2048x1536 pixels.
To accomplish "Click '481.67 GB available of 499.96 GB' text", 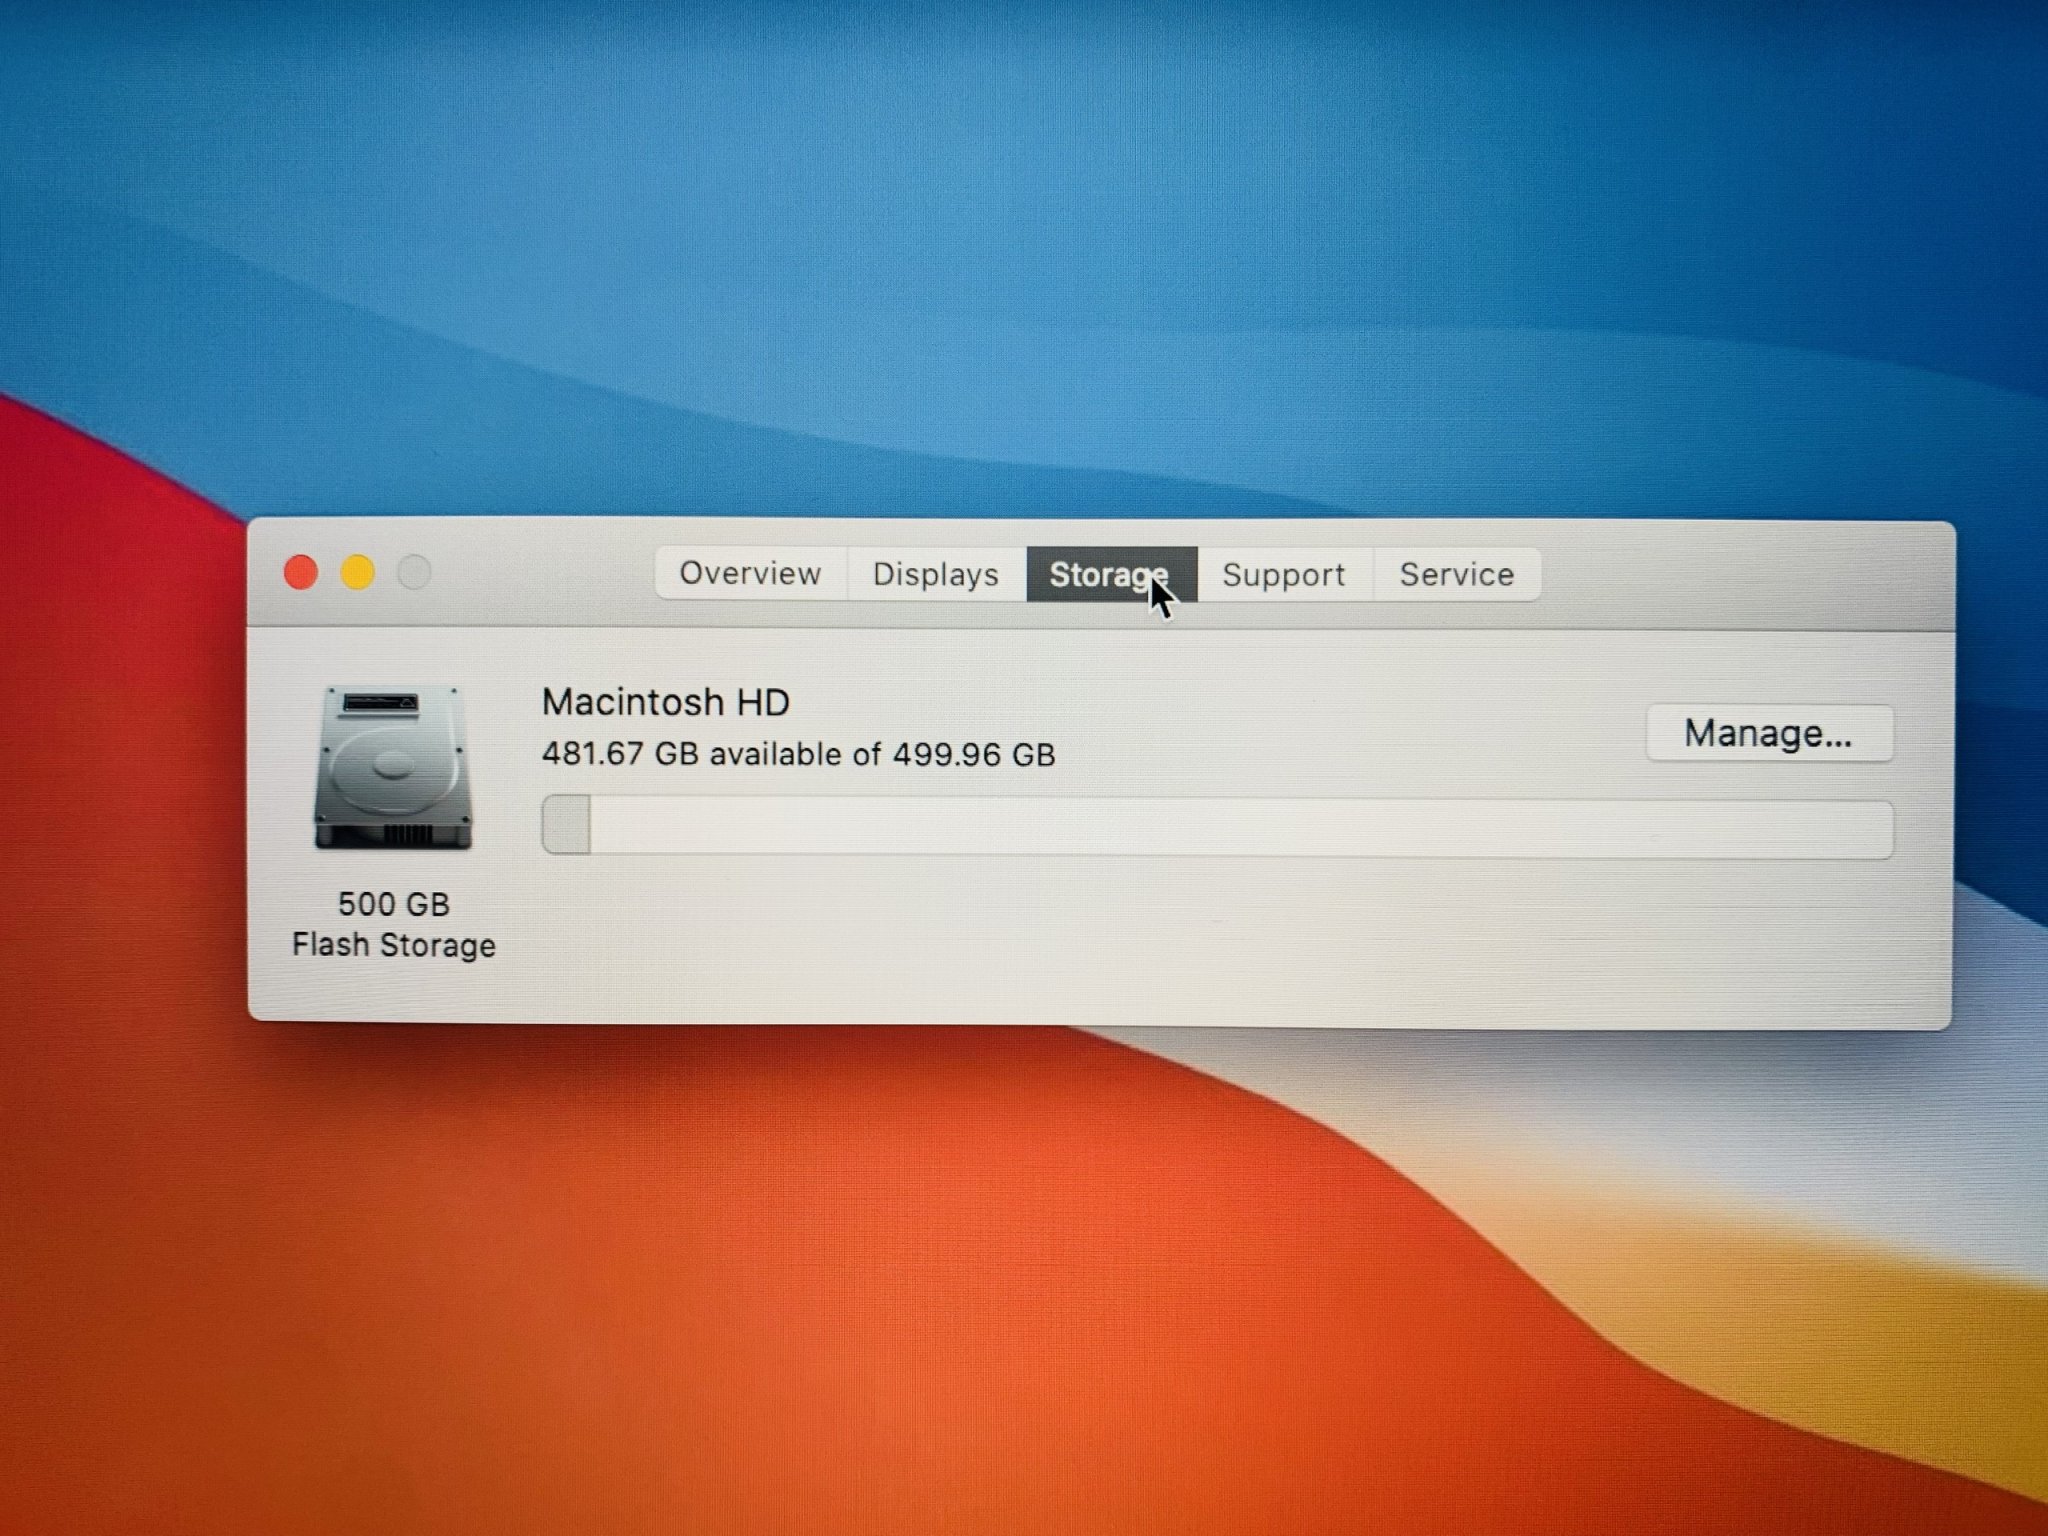I will [798, 754].
